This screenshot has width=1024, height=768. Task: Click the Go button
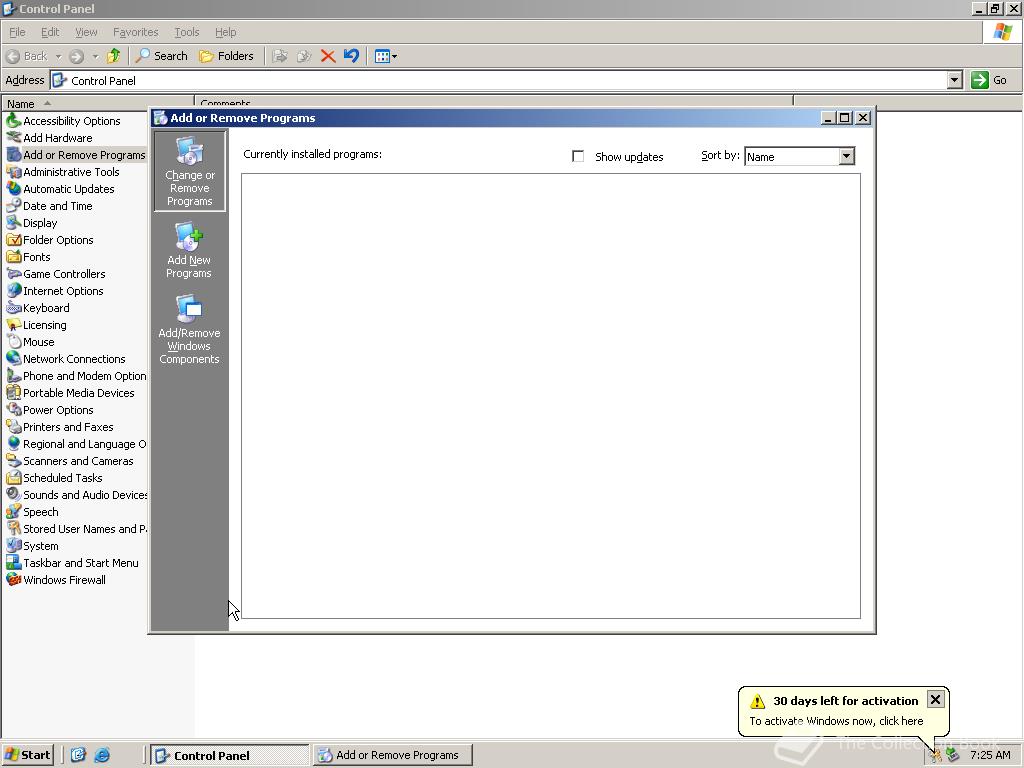(x=989, y=80)
